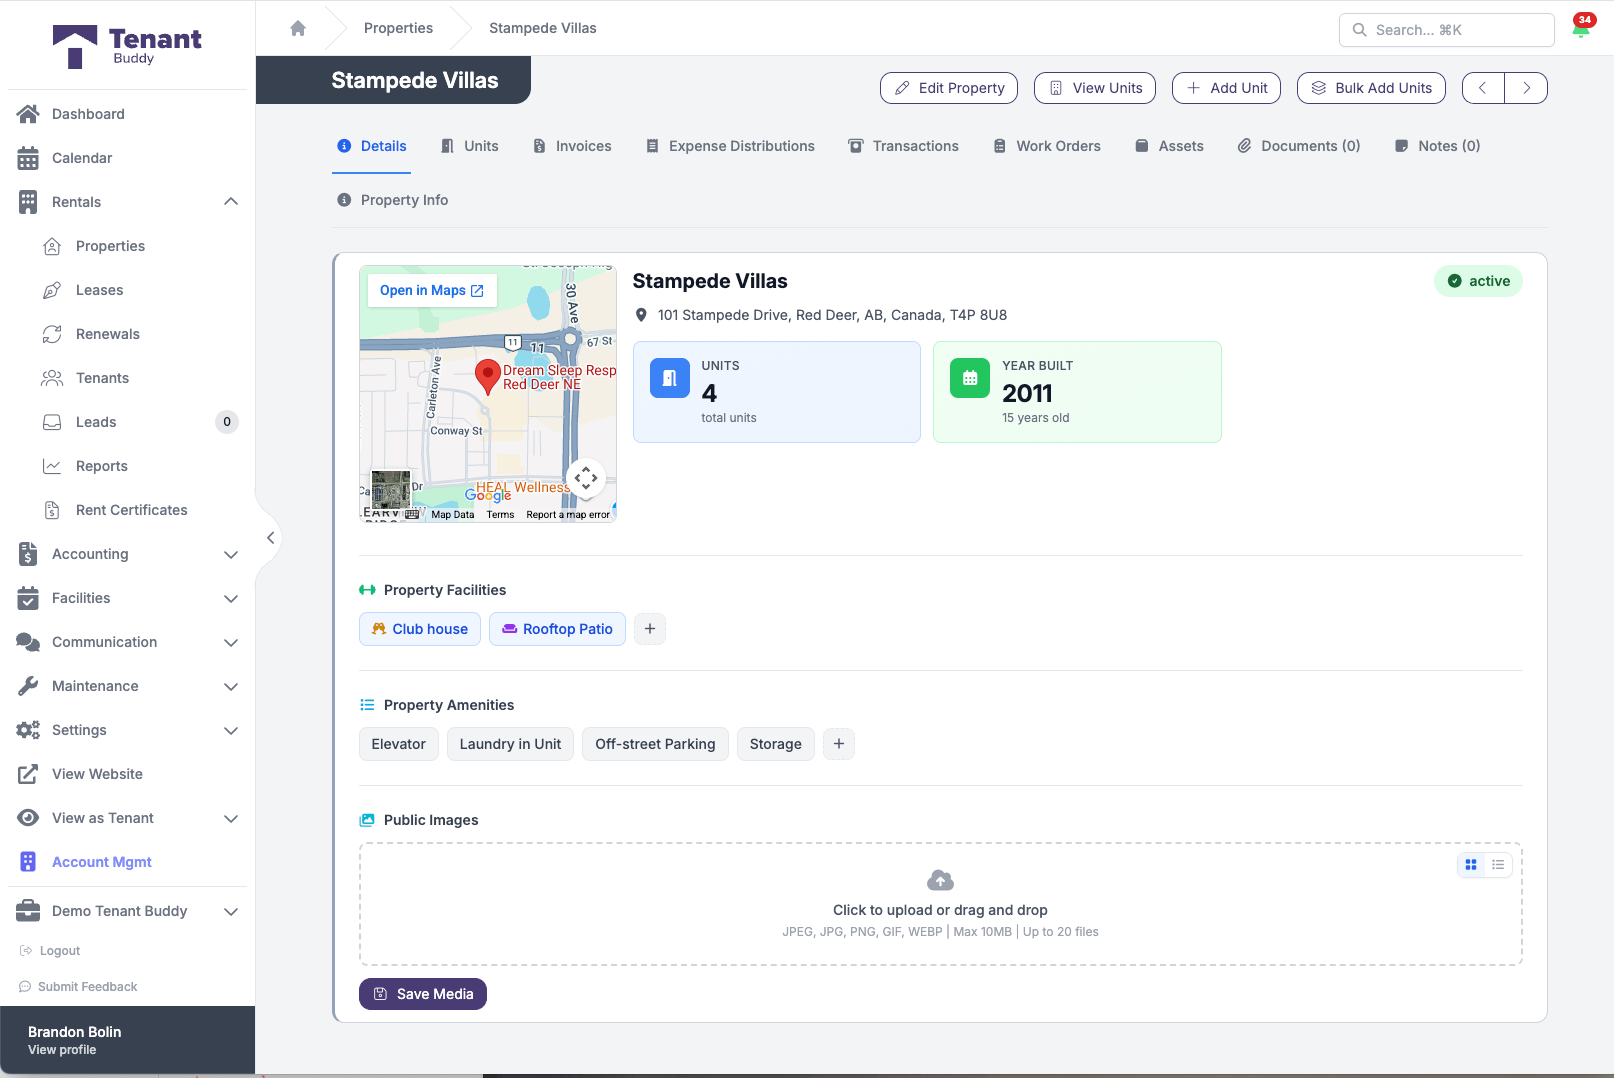Click the image upload drop zone
The width and height of the screenshot is (1614, 1078).
940,904
